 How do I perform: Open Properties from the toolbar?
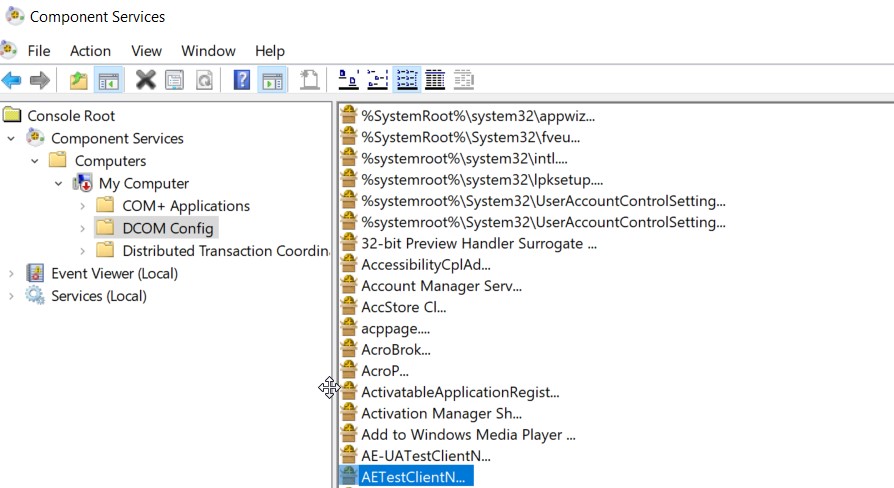(174, 80)
